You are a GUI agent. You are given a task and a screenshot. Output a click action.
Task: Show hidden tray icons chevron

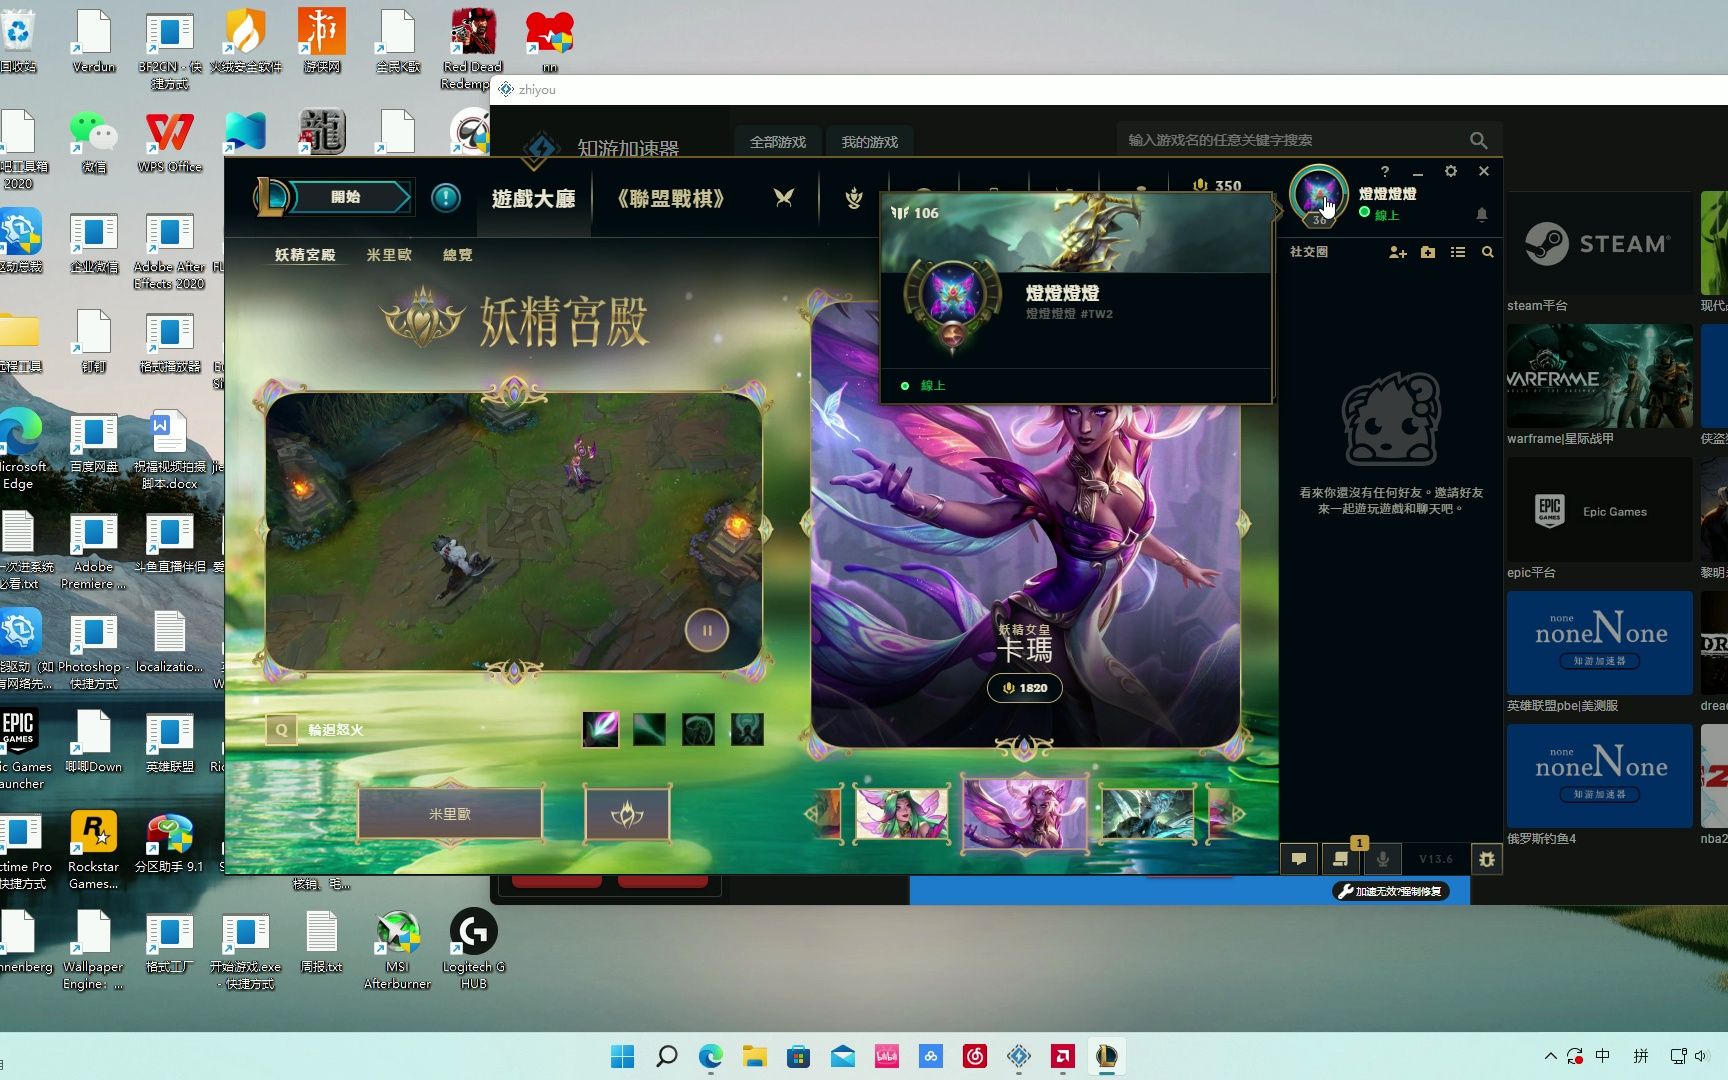(x=1550, y=1056)
